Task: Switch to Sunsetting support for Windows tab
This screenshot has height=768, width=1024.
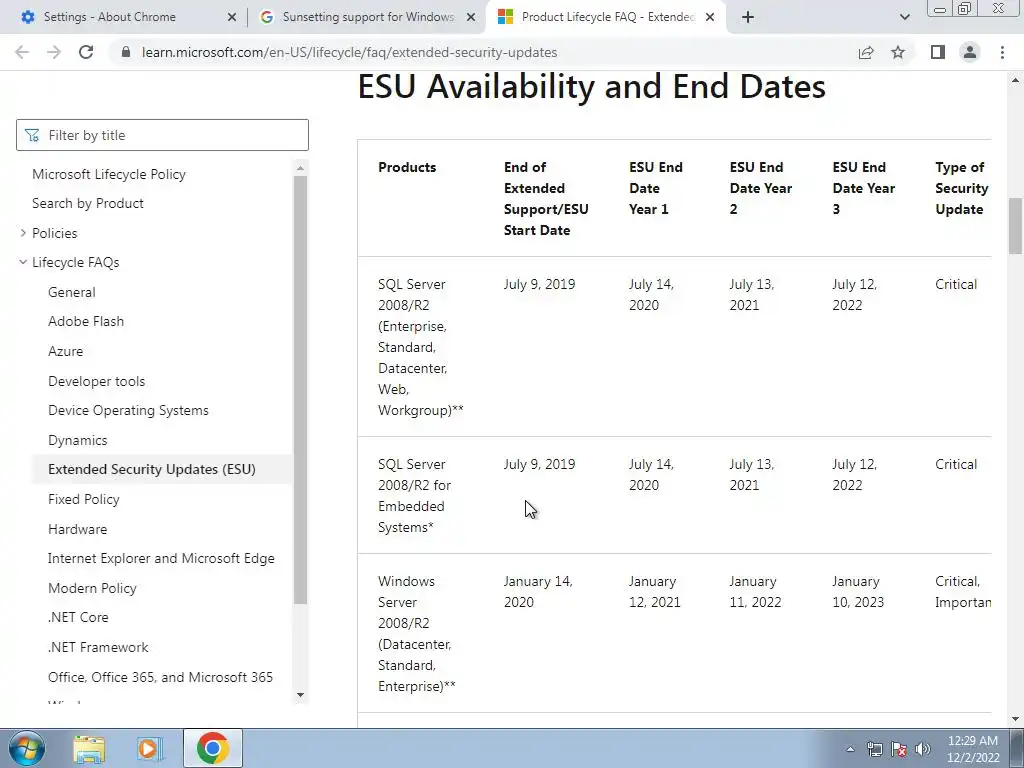Action: click(x=368, y=17)
